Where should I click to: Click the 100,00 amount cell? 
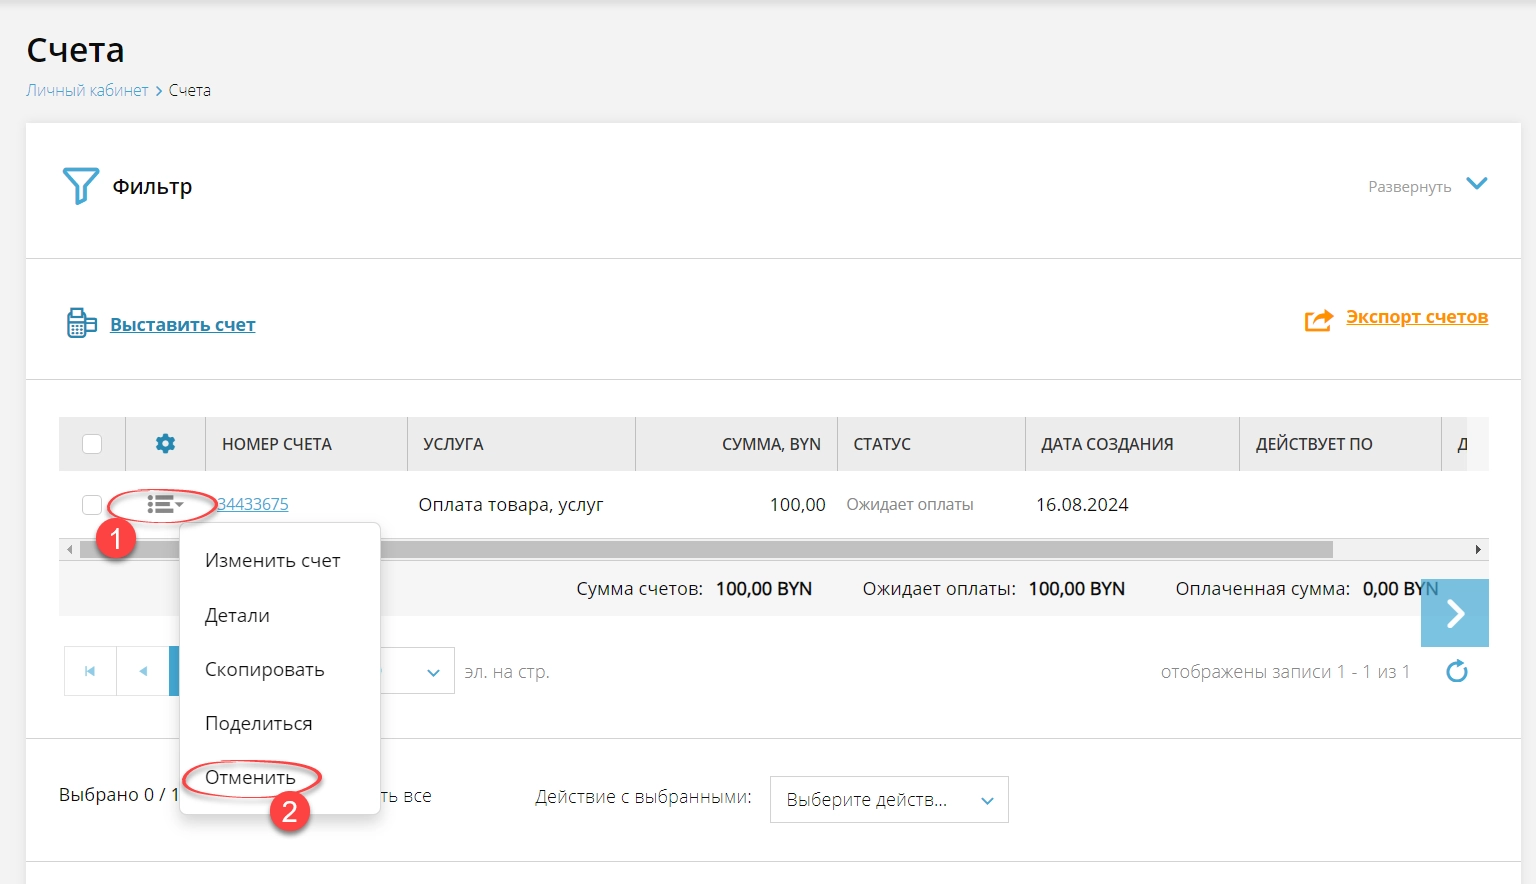click(x=798, y=505)
